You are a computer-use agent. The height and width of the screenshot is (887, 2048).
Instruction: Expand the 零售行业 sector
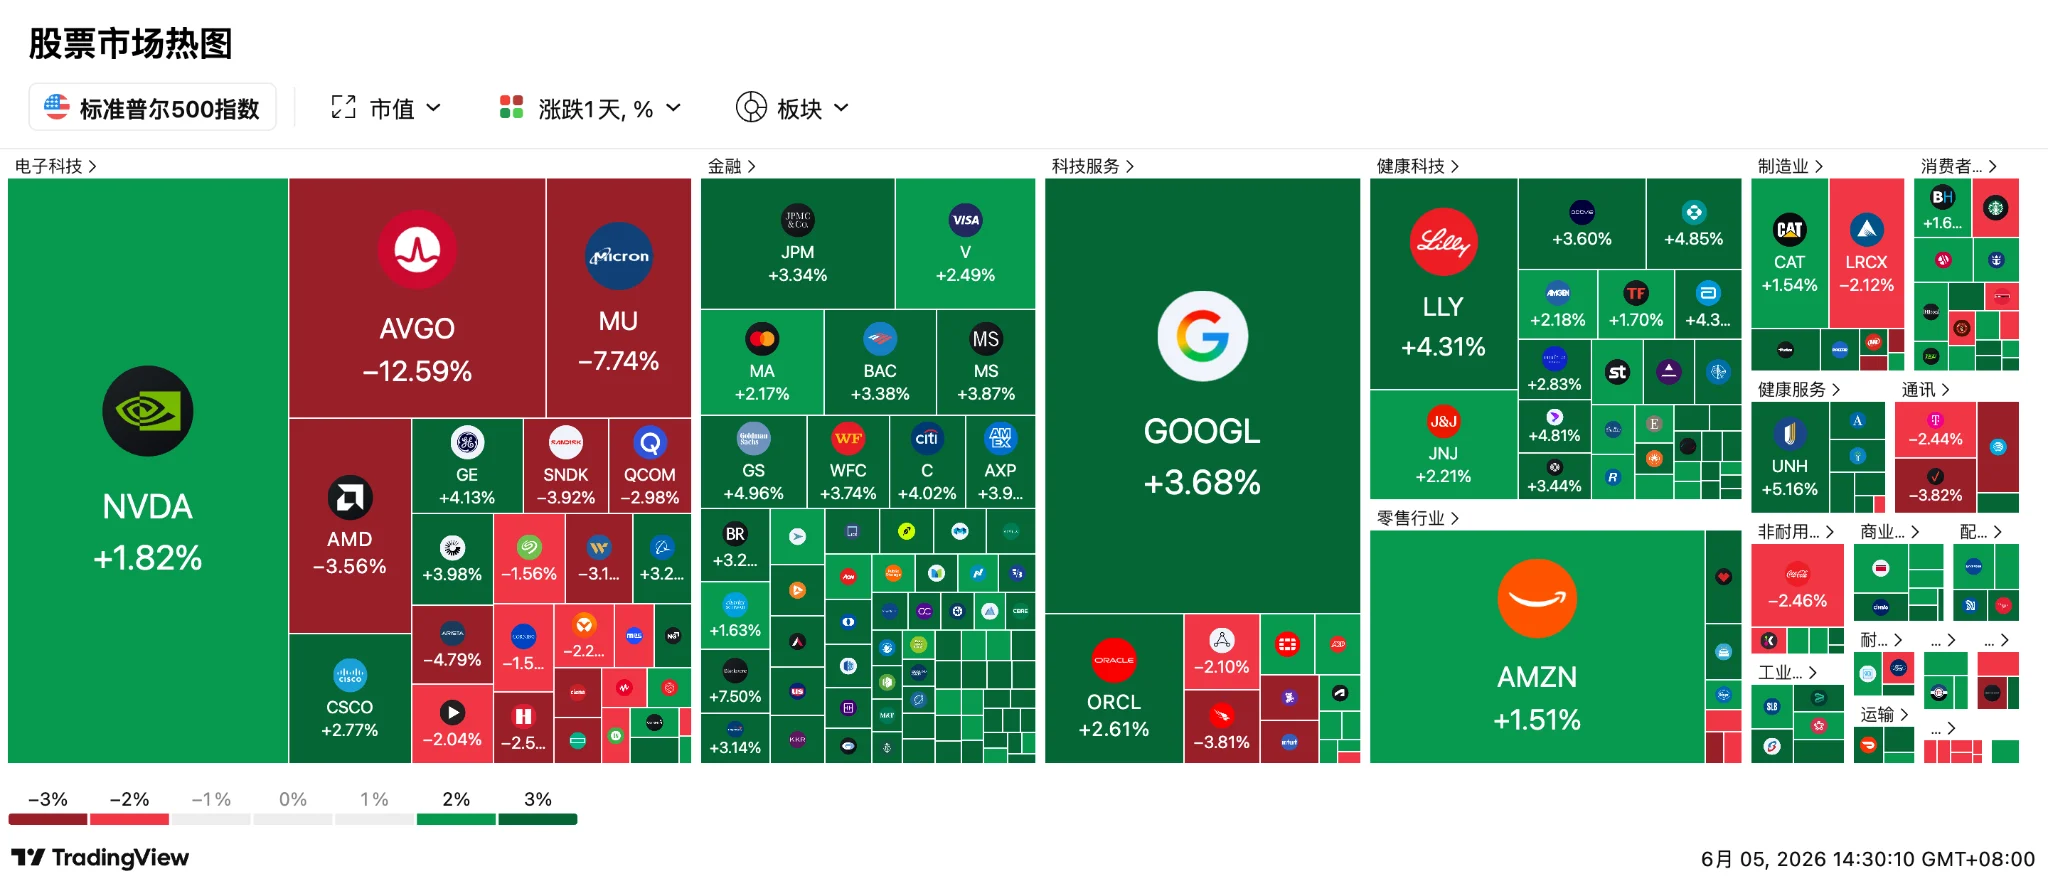pos(1418,518)
